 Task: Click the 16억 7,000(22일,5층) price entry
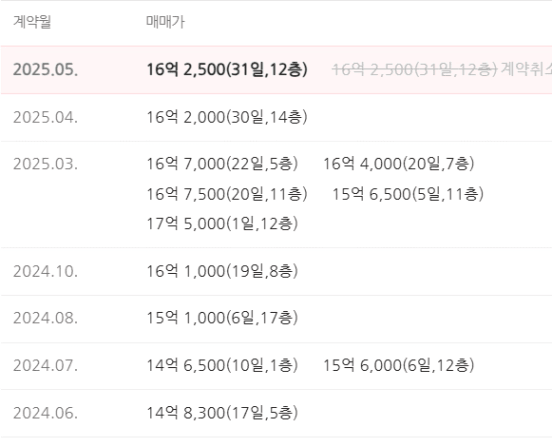pyautogui.click(x=222, y=164)
